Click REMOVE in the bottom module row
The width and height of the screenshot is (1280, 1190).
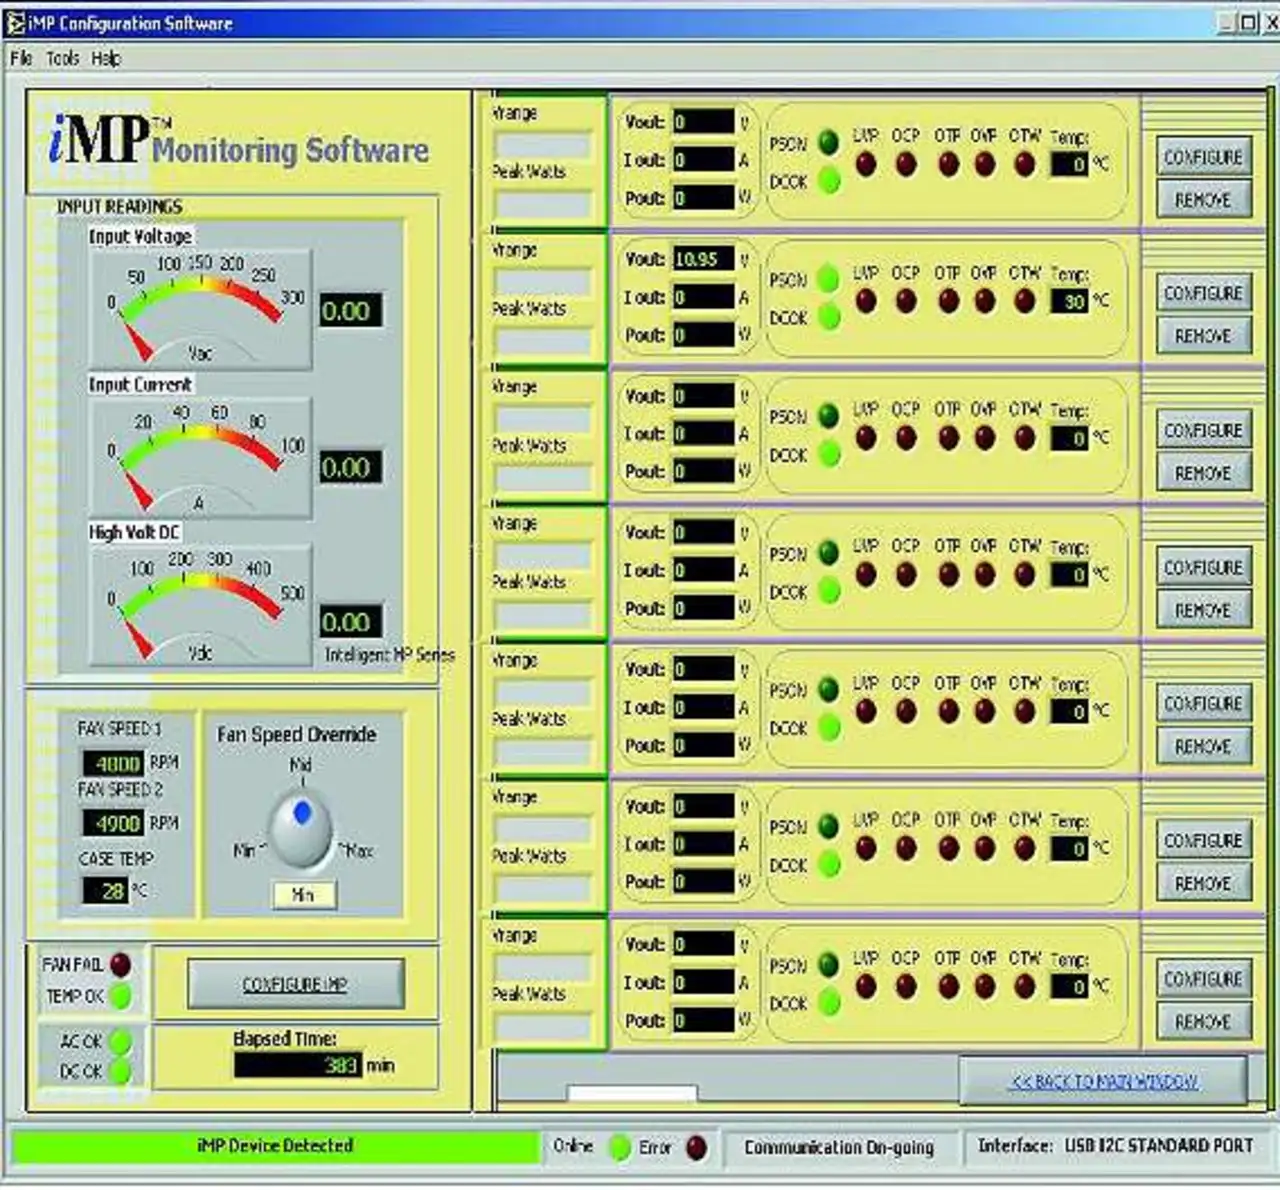(x=1204, y=1022)
